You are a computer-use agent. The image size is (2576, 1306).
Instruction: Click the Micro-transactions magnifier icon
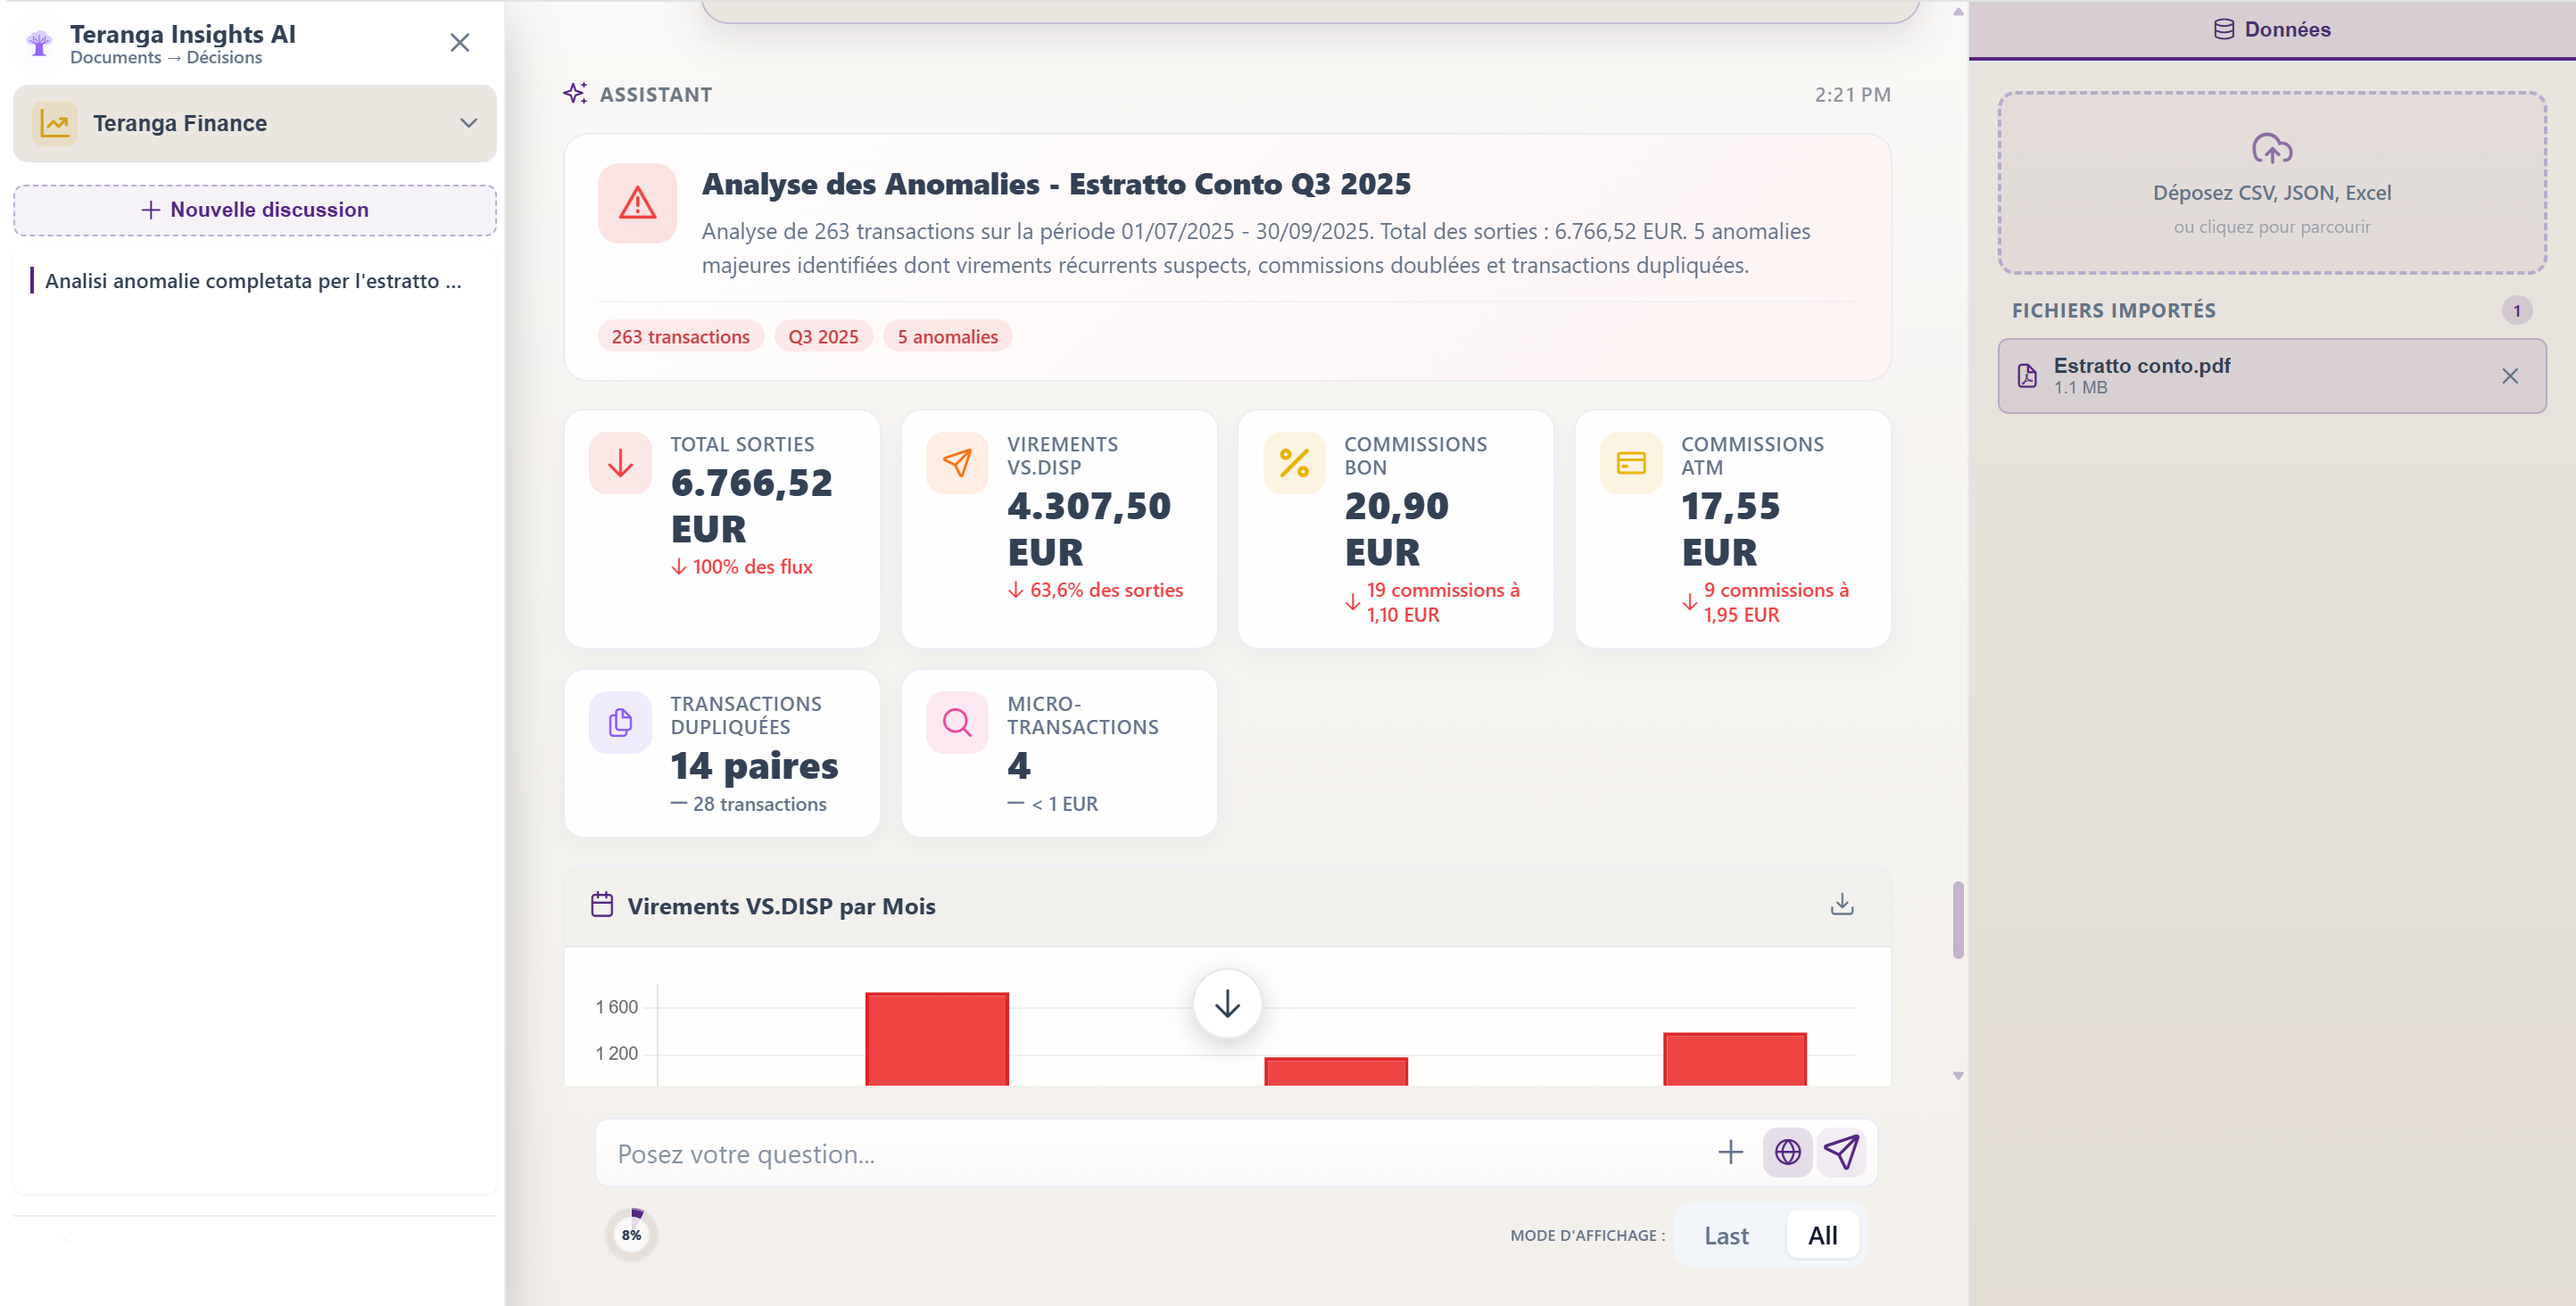pos(957,722)
